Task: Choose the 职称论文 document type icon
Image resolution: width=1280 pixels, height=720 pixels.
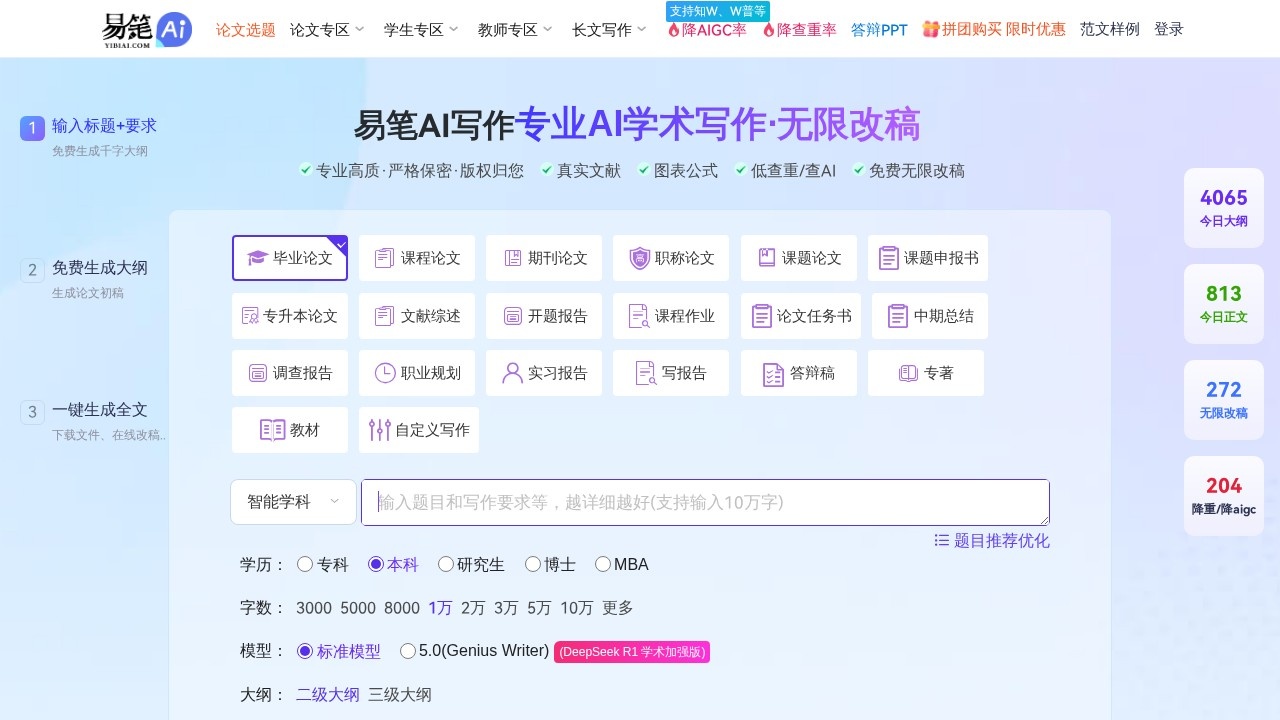Action: tap(670, 258)
